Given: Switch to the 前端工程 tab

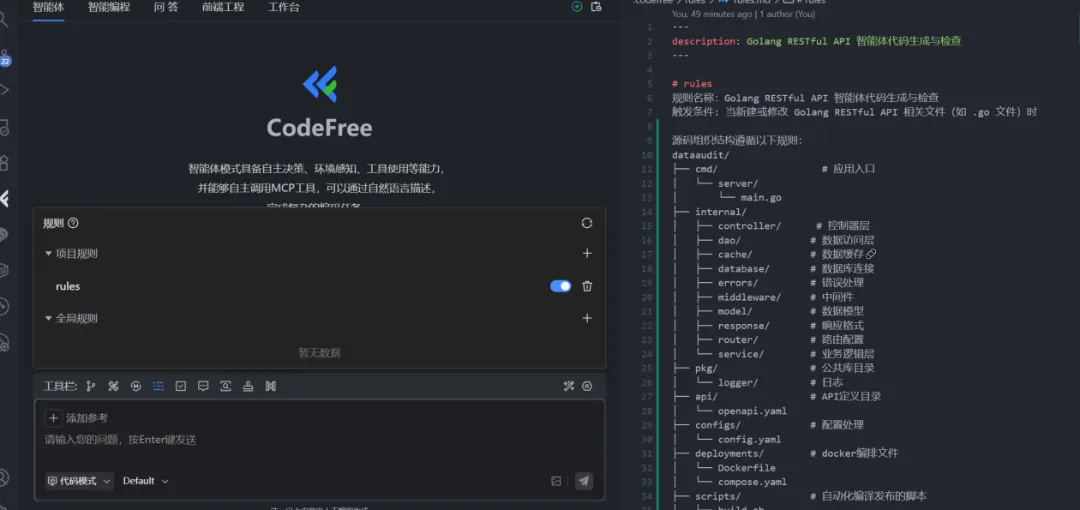Looking at the screenshot, I should pos(223,8).
